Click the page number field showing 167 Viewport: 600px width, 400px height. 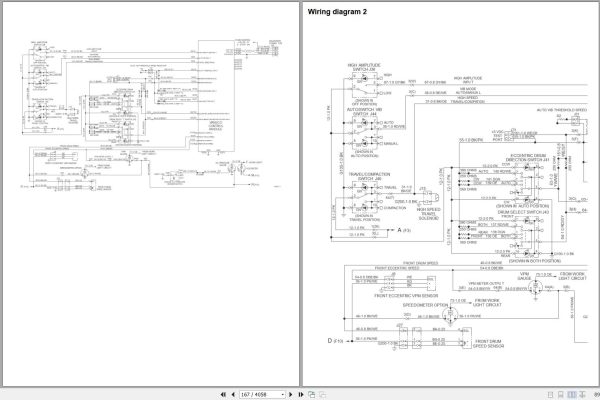pos(260,395)
